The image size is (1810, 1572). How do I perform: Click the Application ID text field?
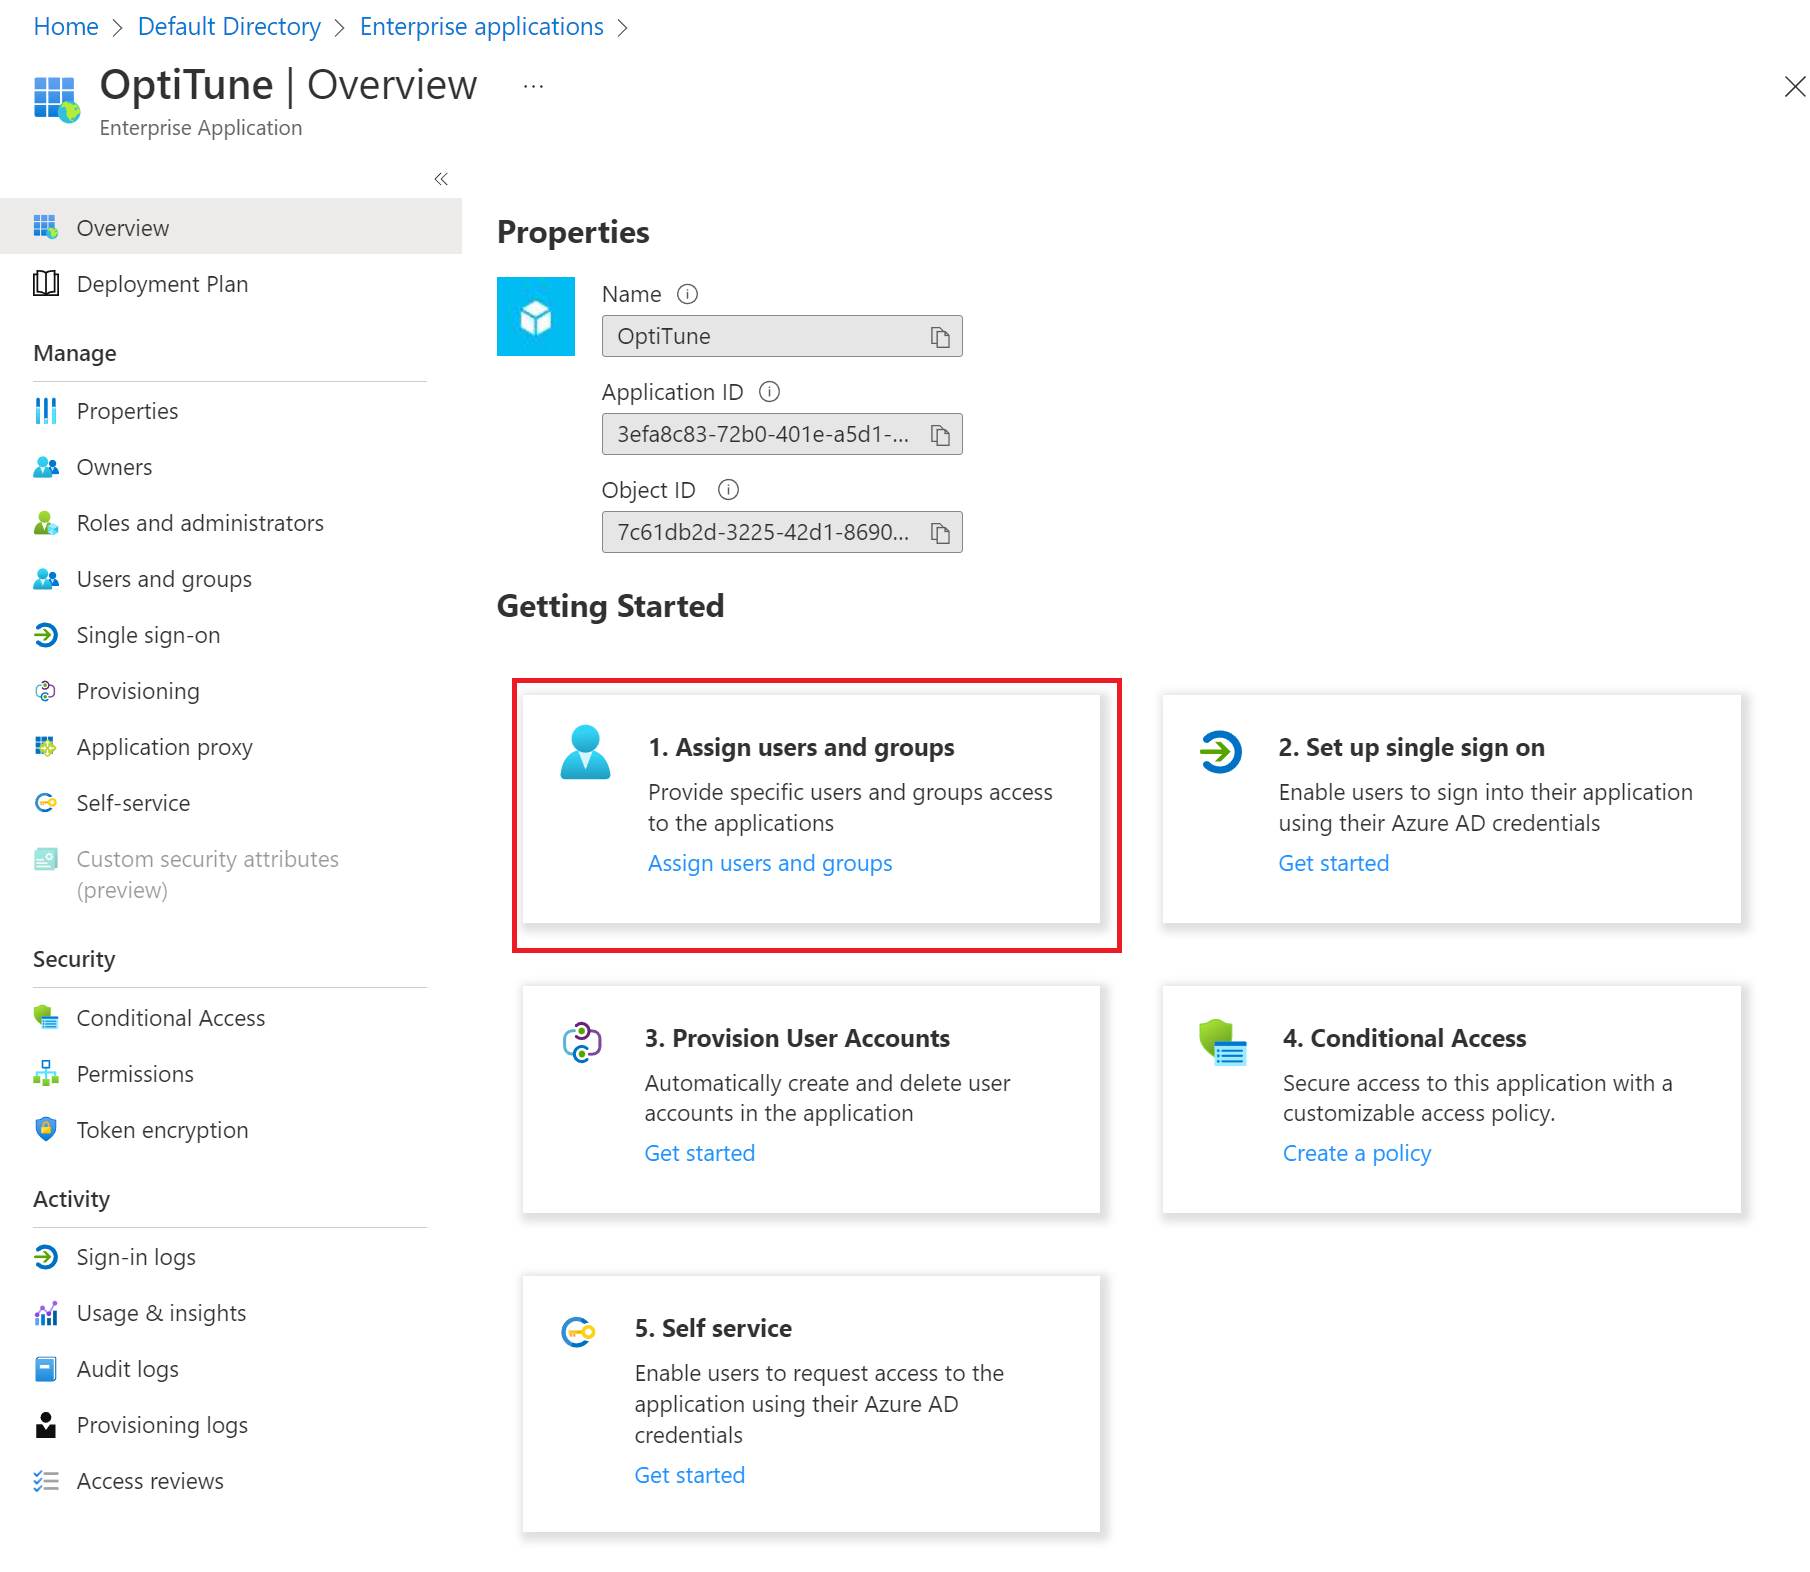pyautogui.click(x=782, y=434)
